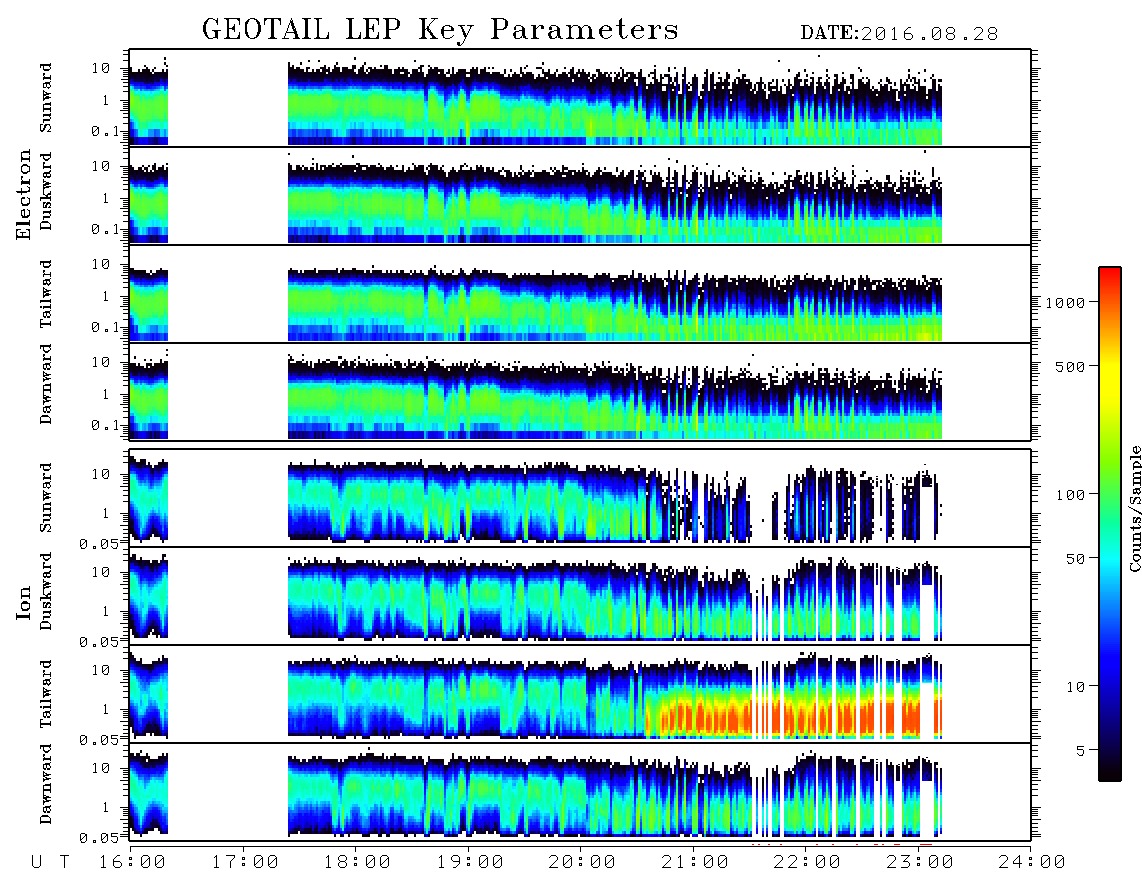Select Electron "Sunward" panel label
Viewport: 1142px width, 880px height.
46,98
